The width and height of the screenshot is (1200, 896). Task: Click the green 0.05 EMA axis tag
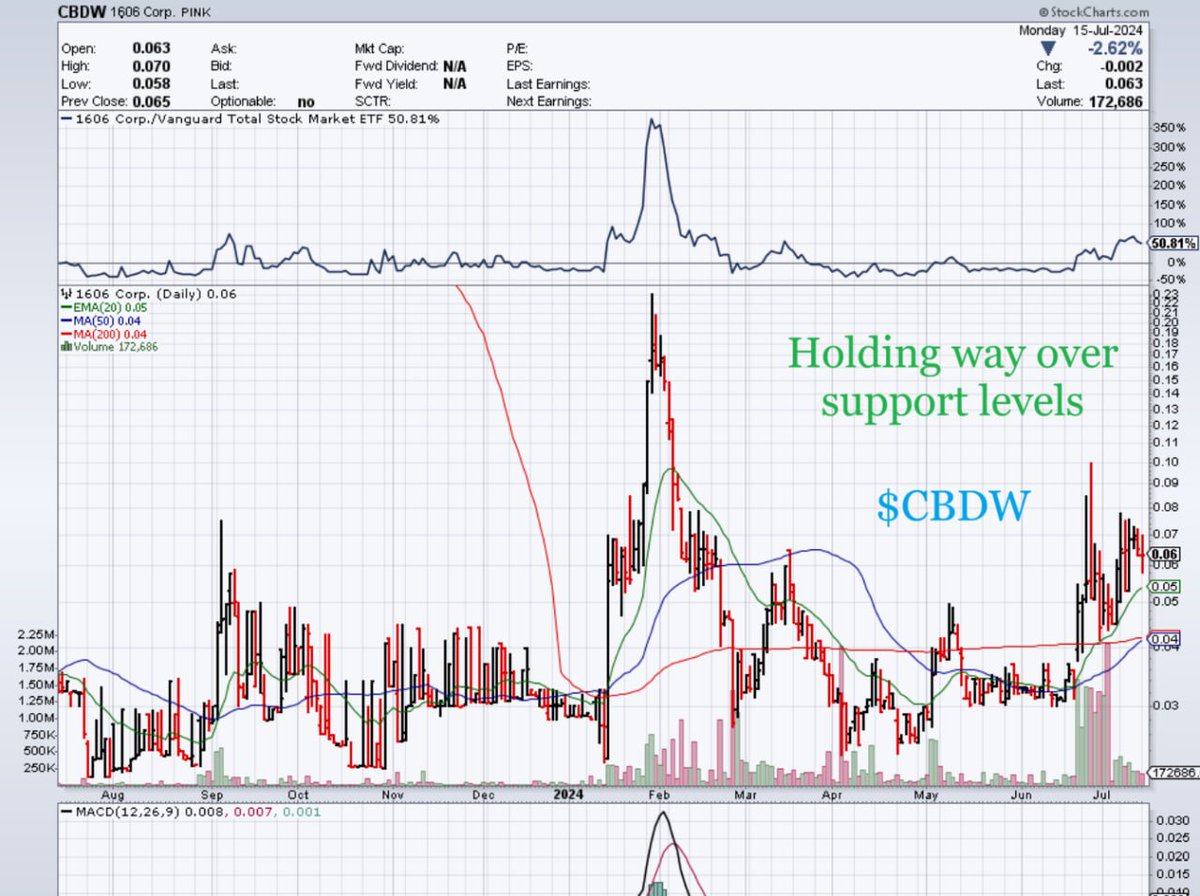(x=1166, y=586)
